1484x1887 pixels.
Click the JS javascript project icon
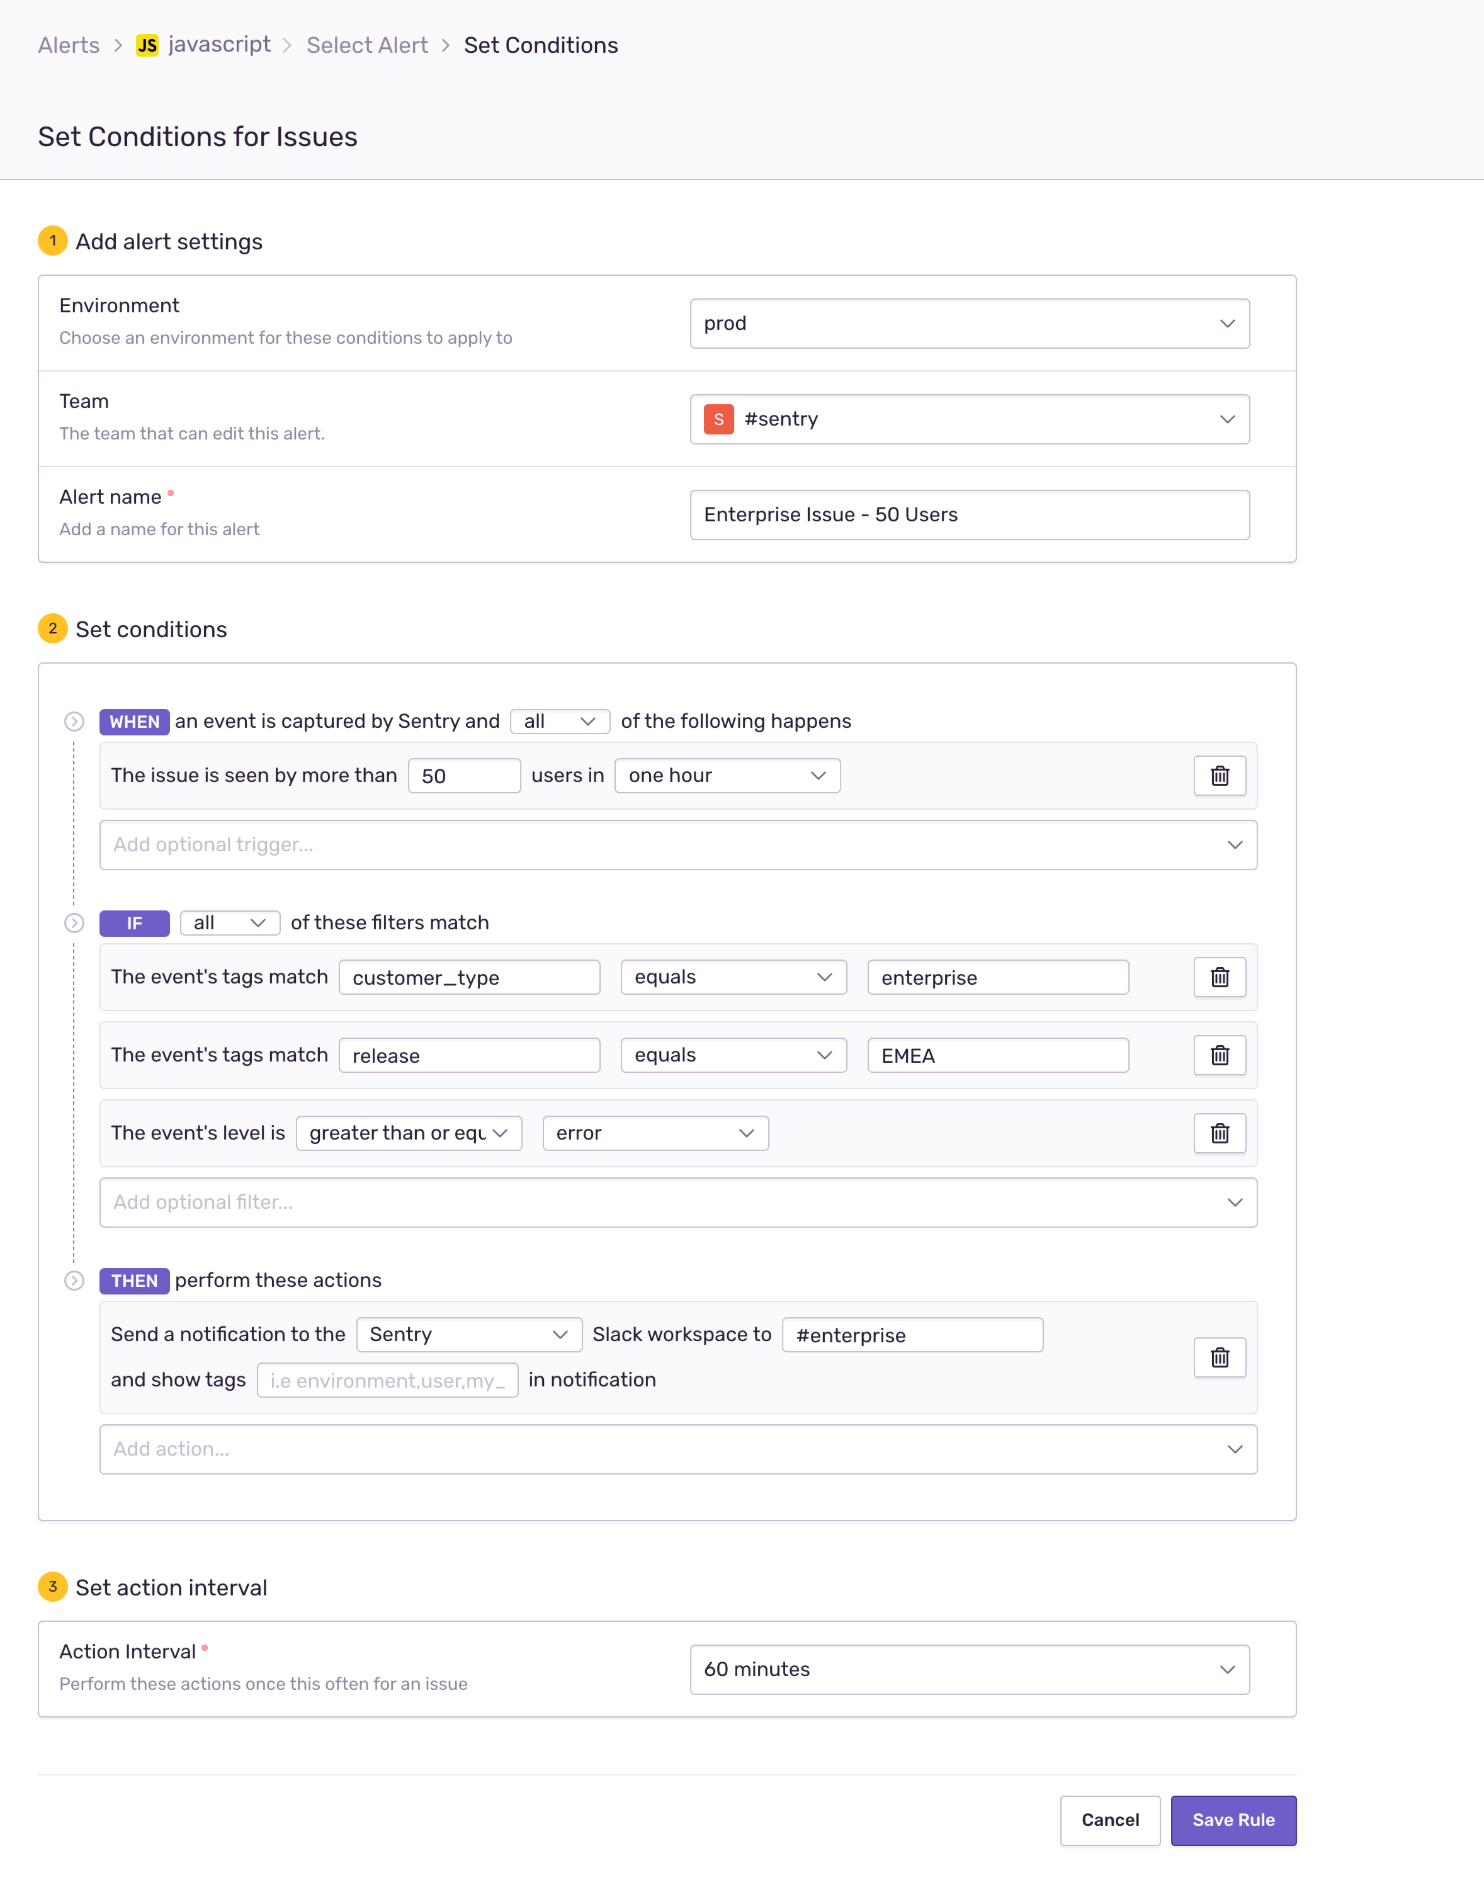point(147,46)
